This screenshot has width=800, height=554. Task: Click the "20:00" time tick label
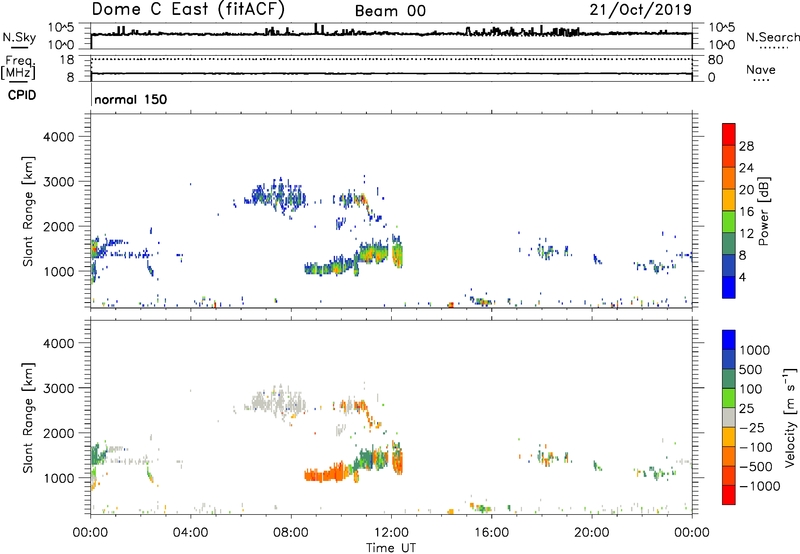(x=591, y=533)
